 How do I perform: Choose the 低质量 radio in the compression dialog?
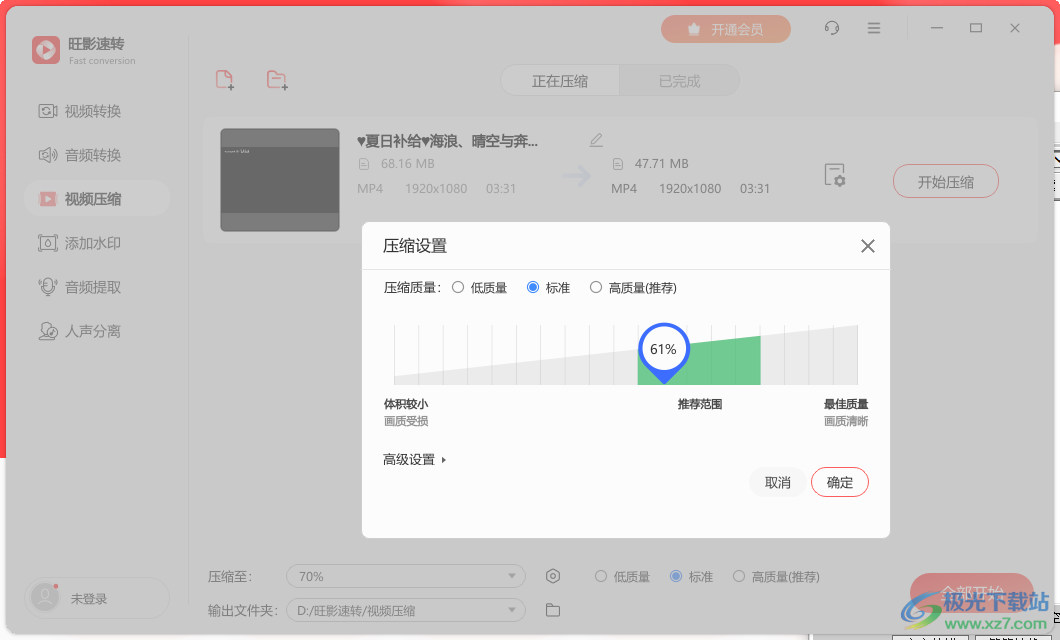point(457,287)
